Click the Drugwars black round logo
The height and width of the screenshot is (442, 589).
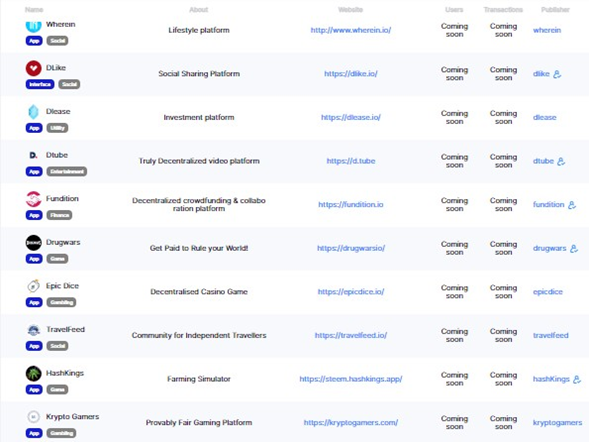pyautogui.click(x=33, y=243)
